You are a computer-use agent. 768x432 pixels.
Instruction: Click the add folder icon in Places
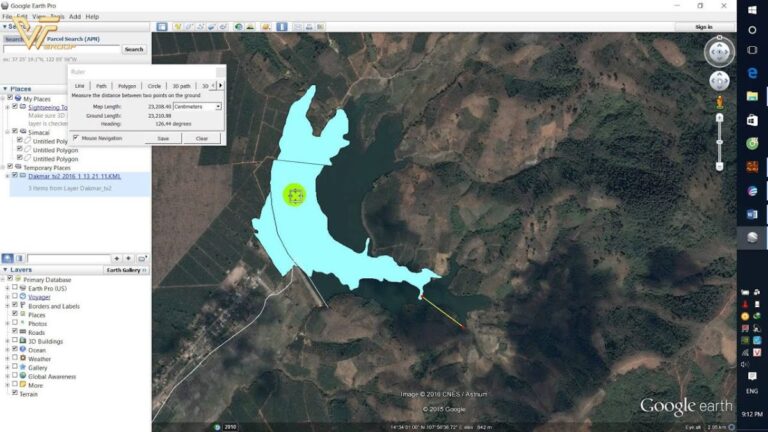pyautogui.click(x=142, y=258)
